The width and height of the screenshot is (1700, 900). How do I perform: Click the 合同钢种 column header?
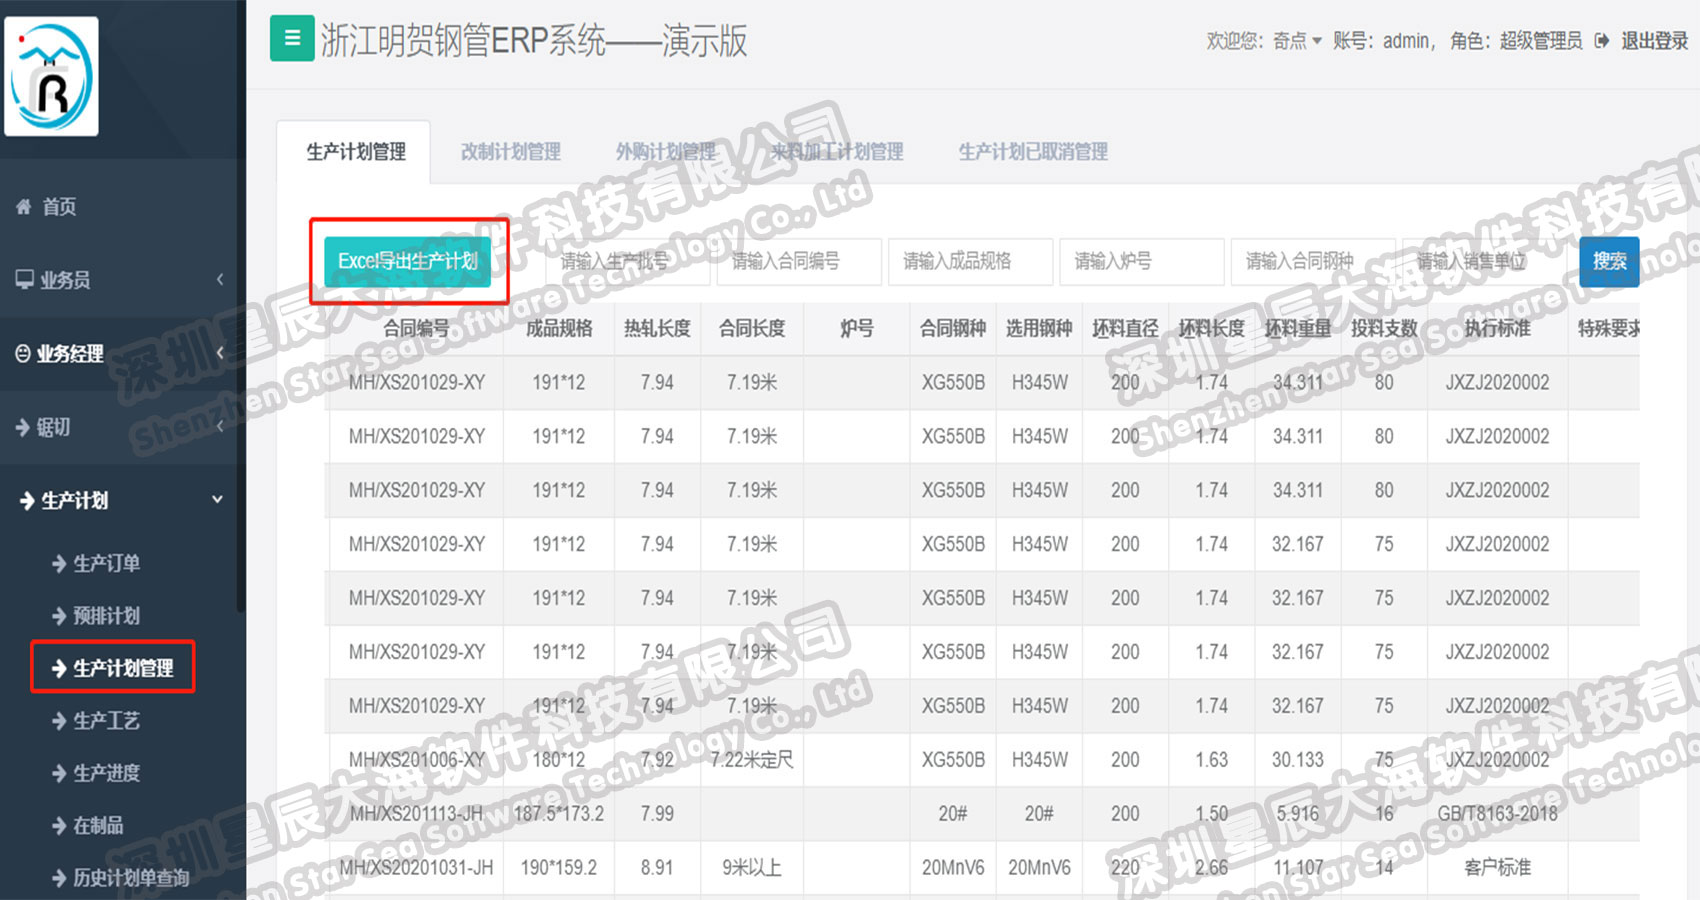(x=953, y=328)
